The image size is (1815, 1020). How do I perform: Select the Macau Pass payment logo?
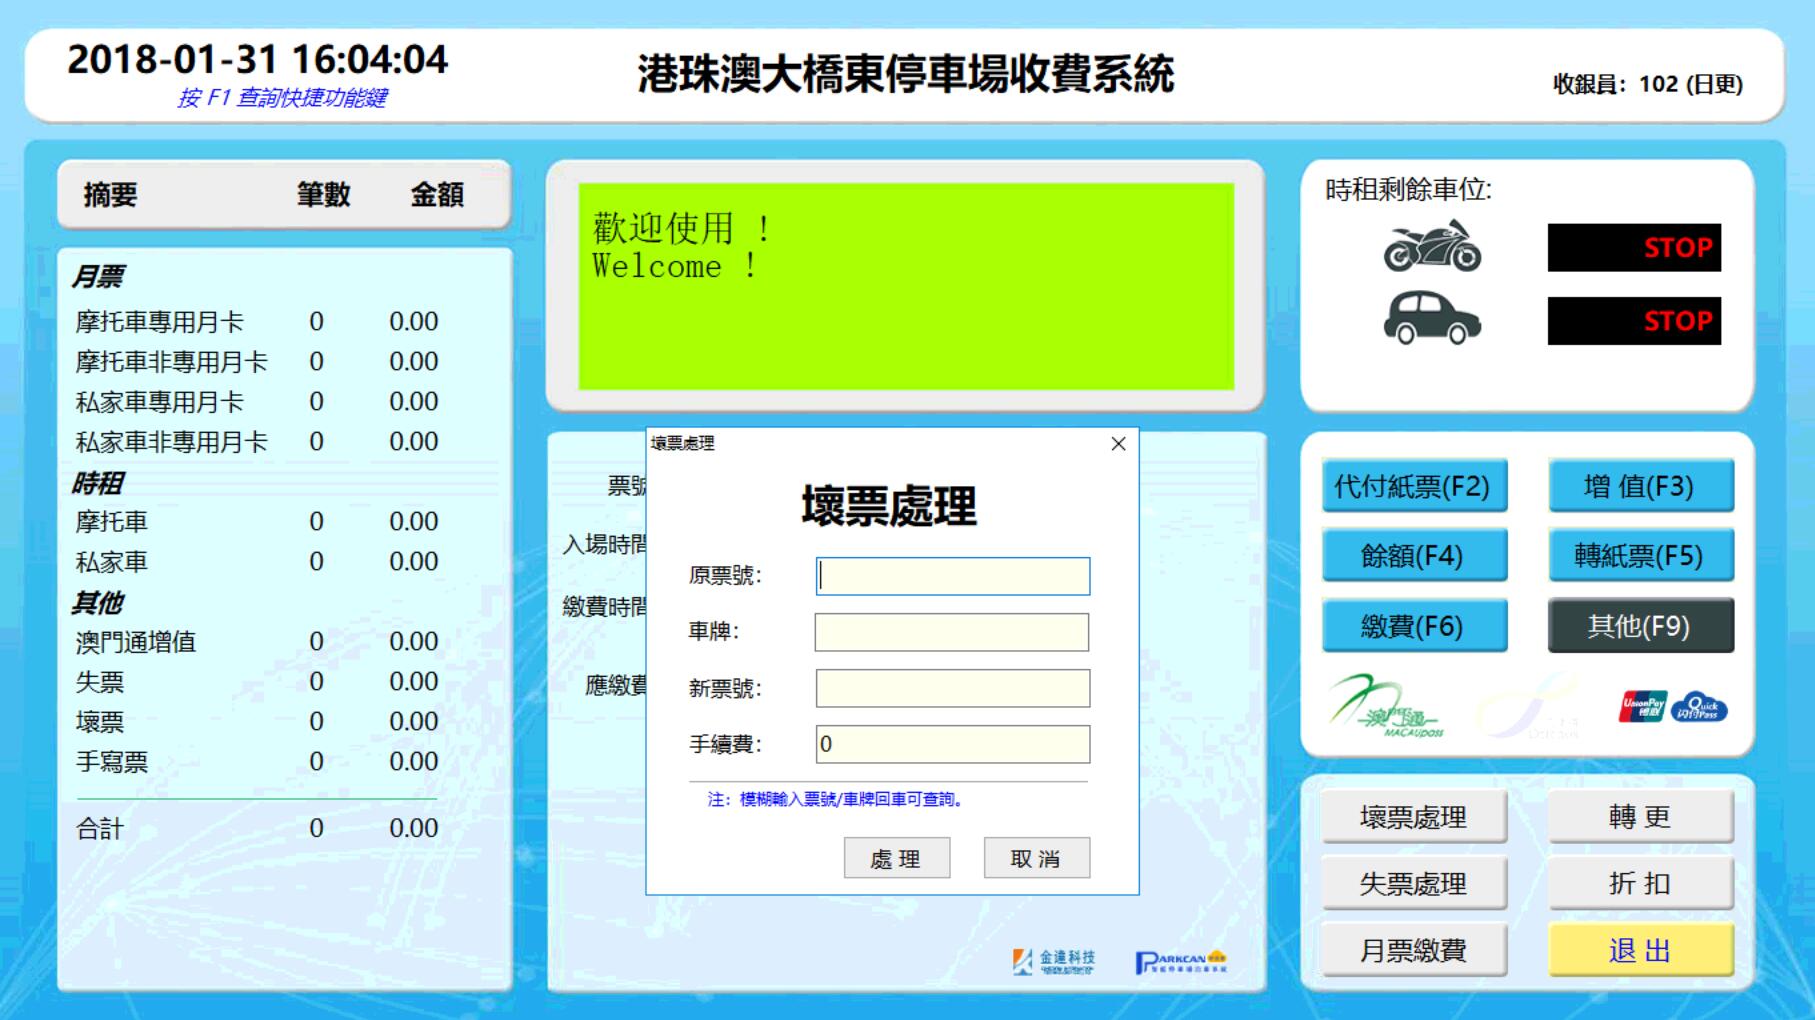pyautogui.click(x=1386, y=706)
